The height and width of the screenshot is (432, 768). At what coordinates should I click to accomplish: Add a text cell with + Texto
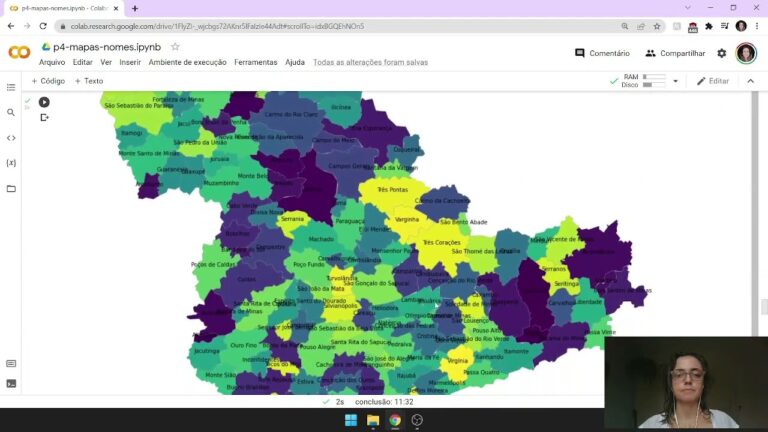tap(89, 81)
